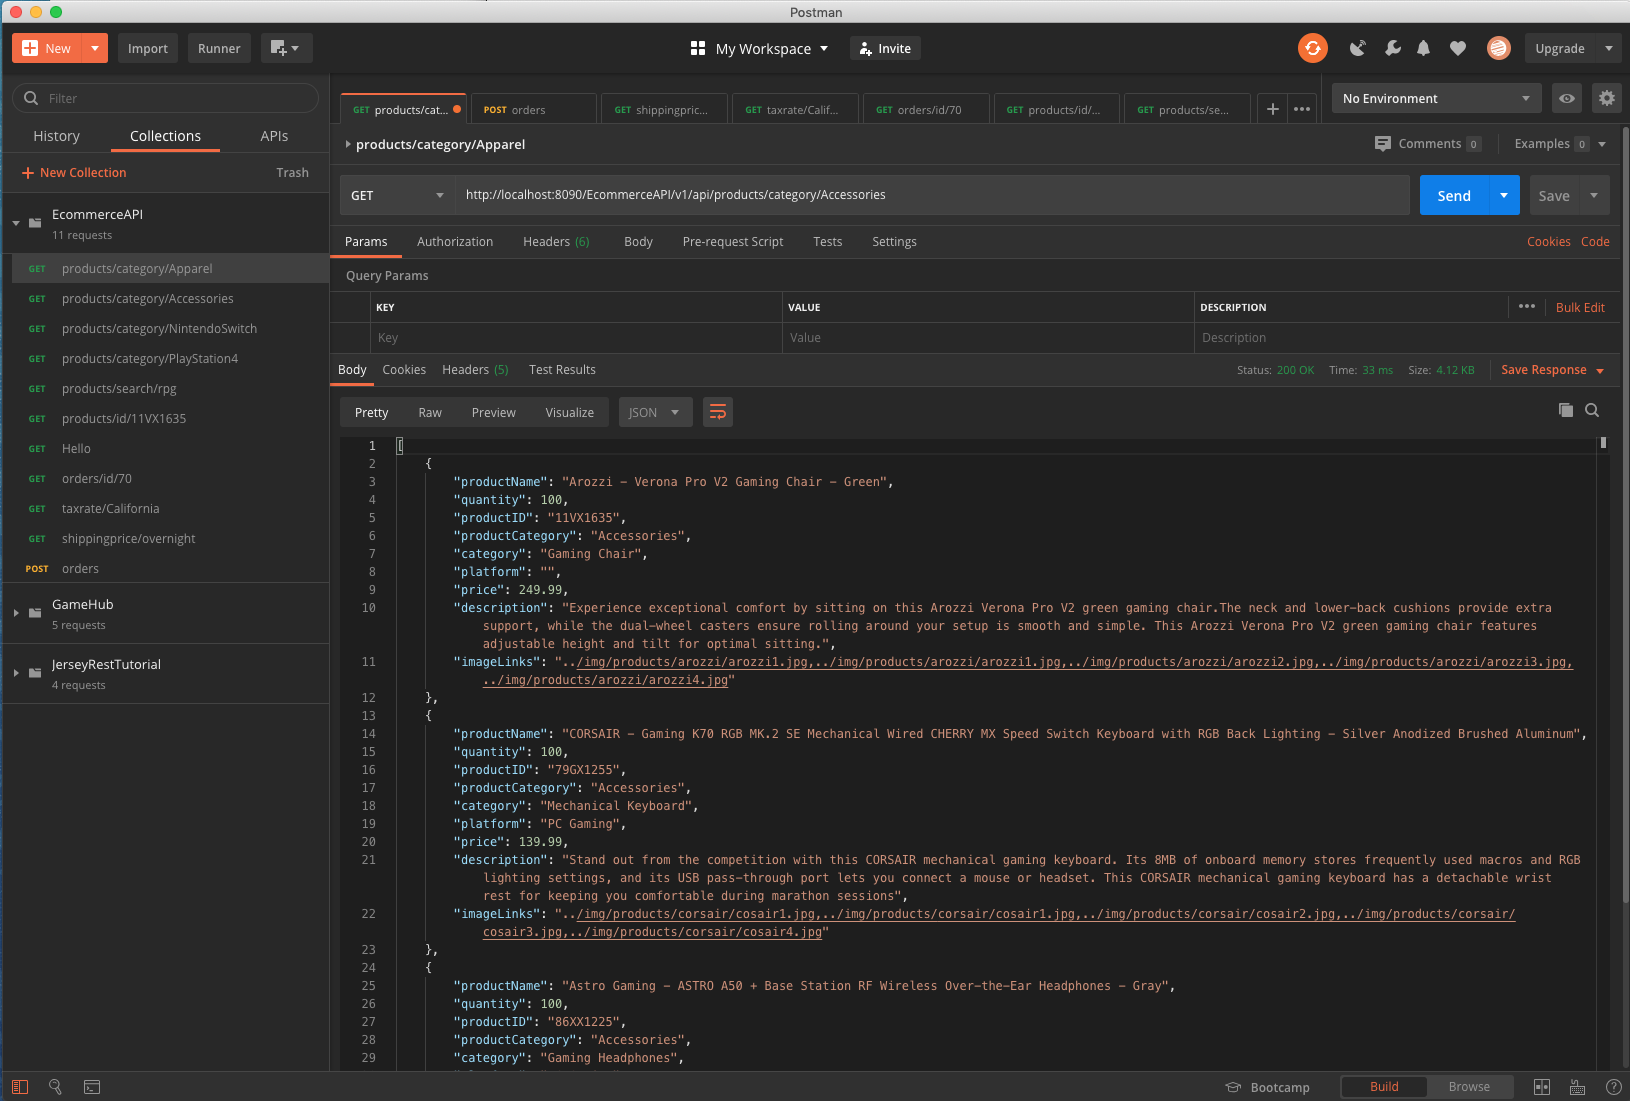Viewport: 1630px width, 1101px height.
Task: Expand the GameHub collection
Action: (x=16, y=613)
